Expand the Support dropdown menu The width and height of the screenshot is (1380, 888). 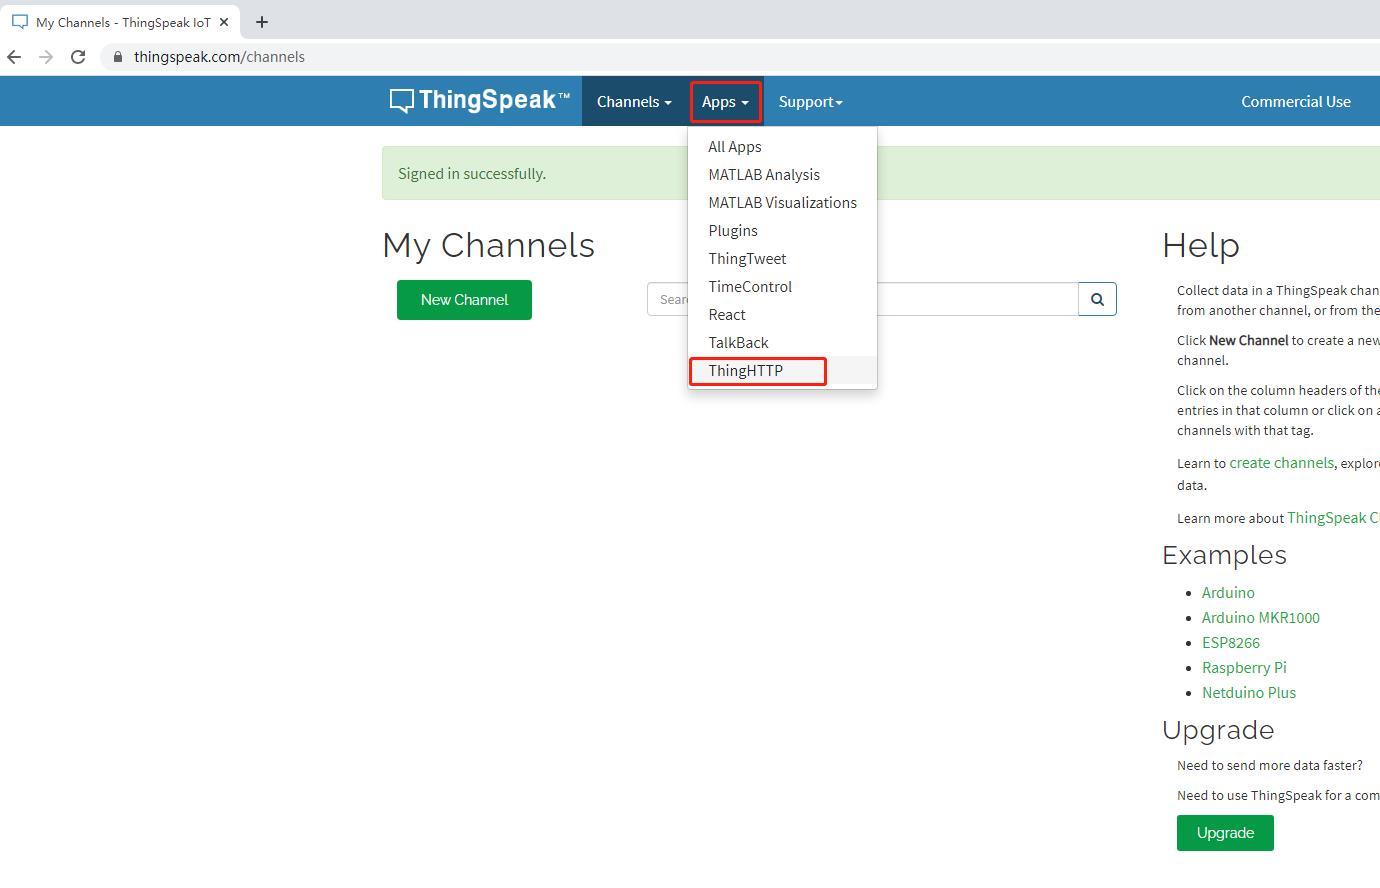(x=810, y=101)
